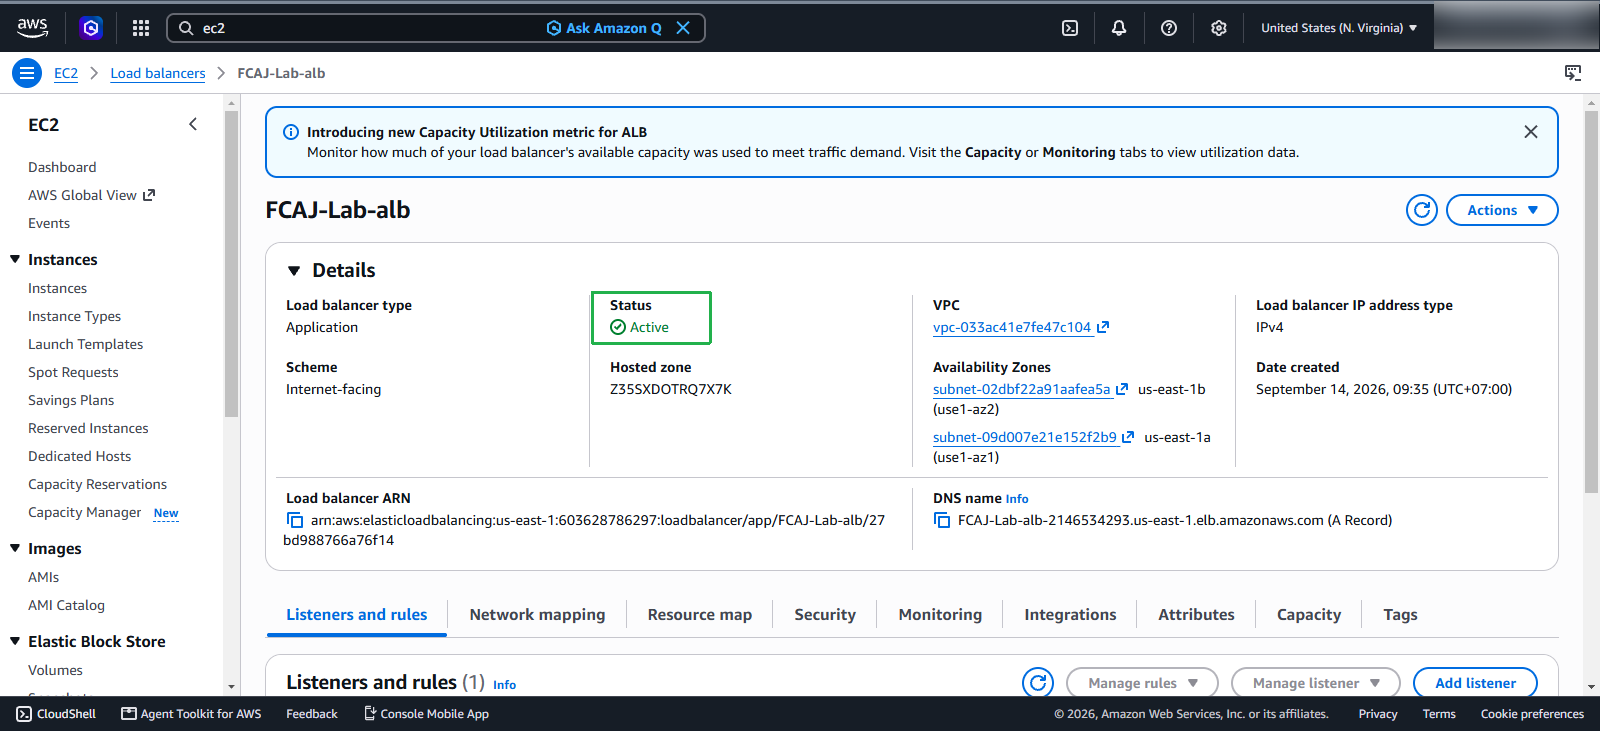The width and height of the screenshot is (1600, 731).
Task: Clear the ec2 search with the X icon
Action: click(683, 28)
